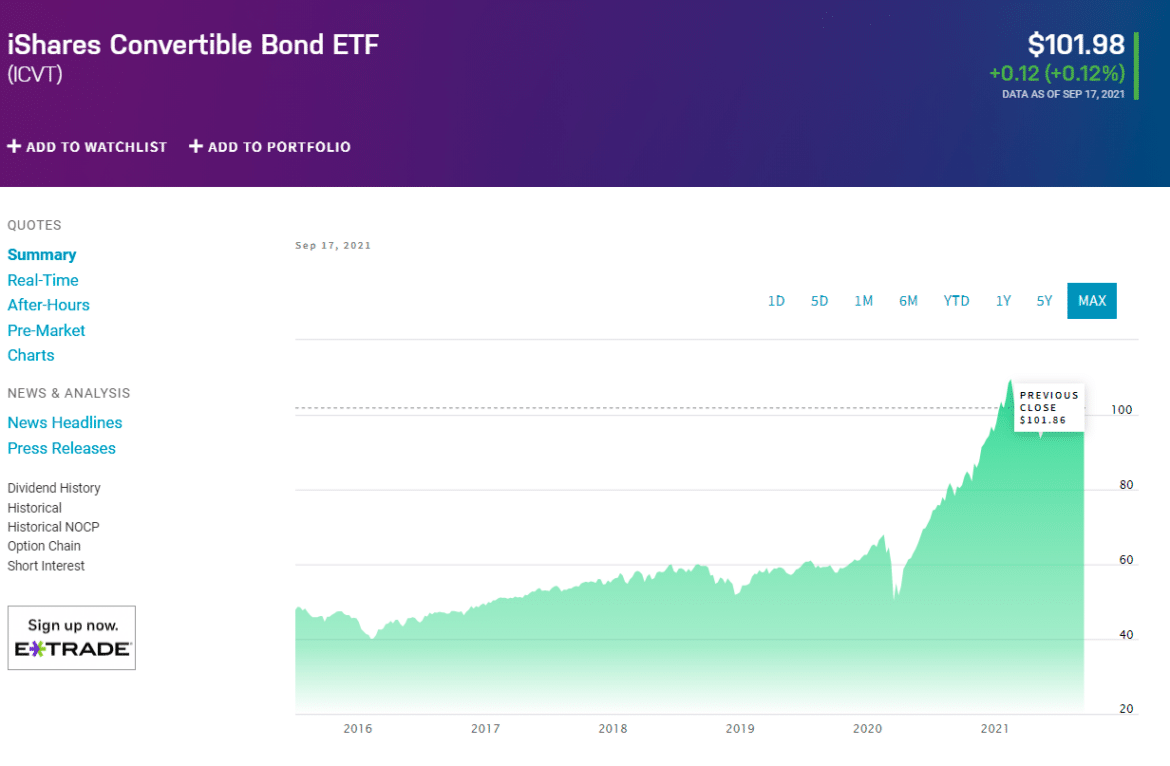
Task: Open the Dividend History page
Action: pos(53,487)
